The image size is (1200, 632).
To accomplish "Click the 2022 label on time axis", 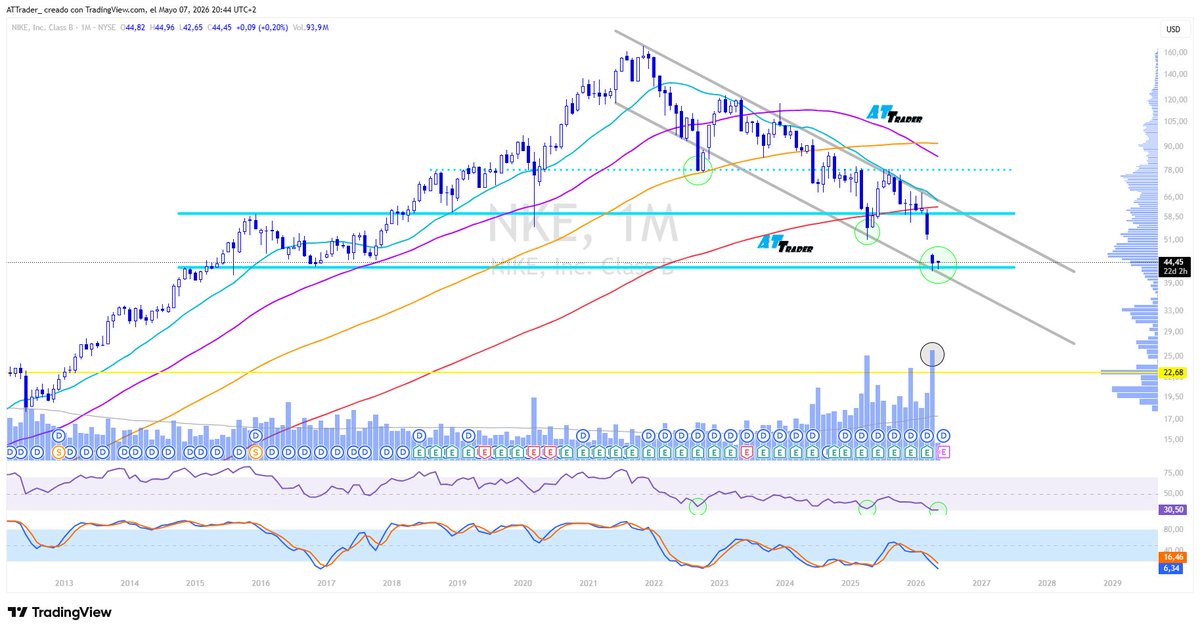I will coord(654,581).
